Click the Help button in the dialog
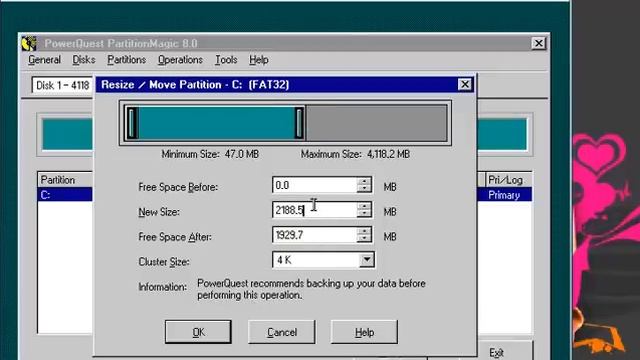Viewport: 640px width, 360px height. click(x=364, y=332)
